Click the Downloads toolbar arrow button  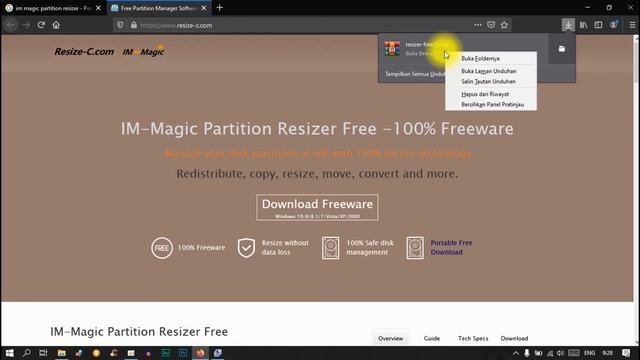pyautogui.click(x=568, y=25)
